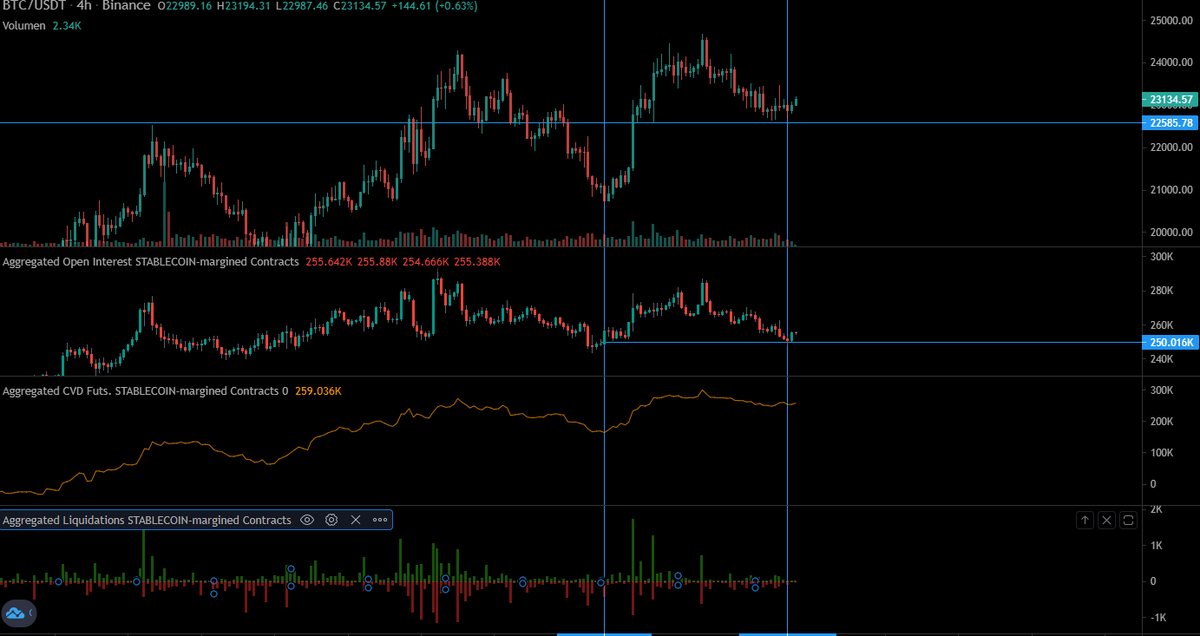Delete the liquidations pane
Screen dimensions: 1200x636
(1106, 520)
